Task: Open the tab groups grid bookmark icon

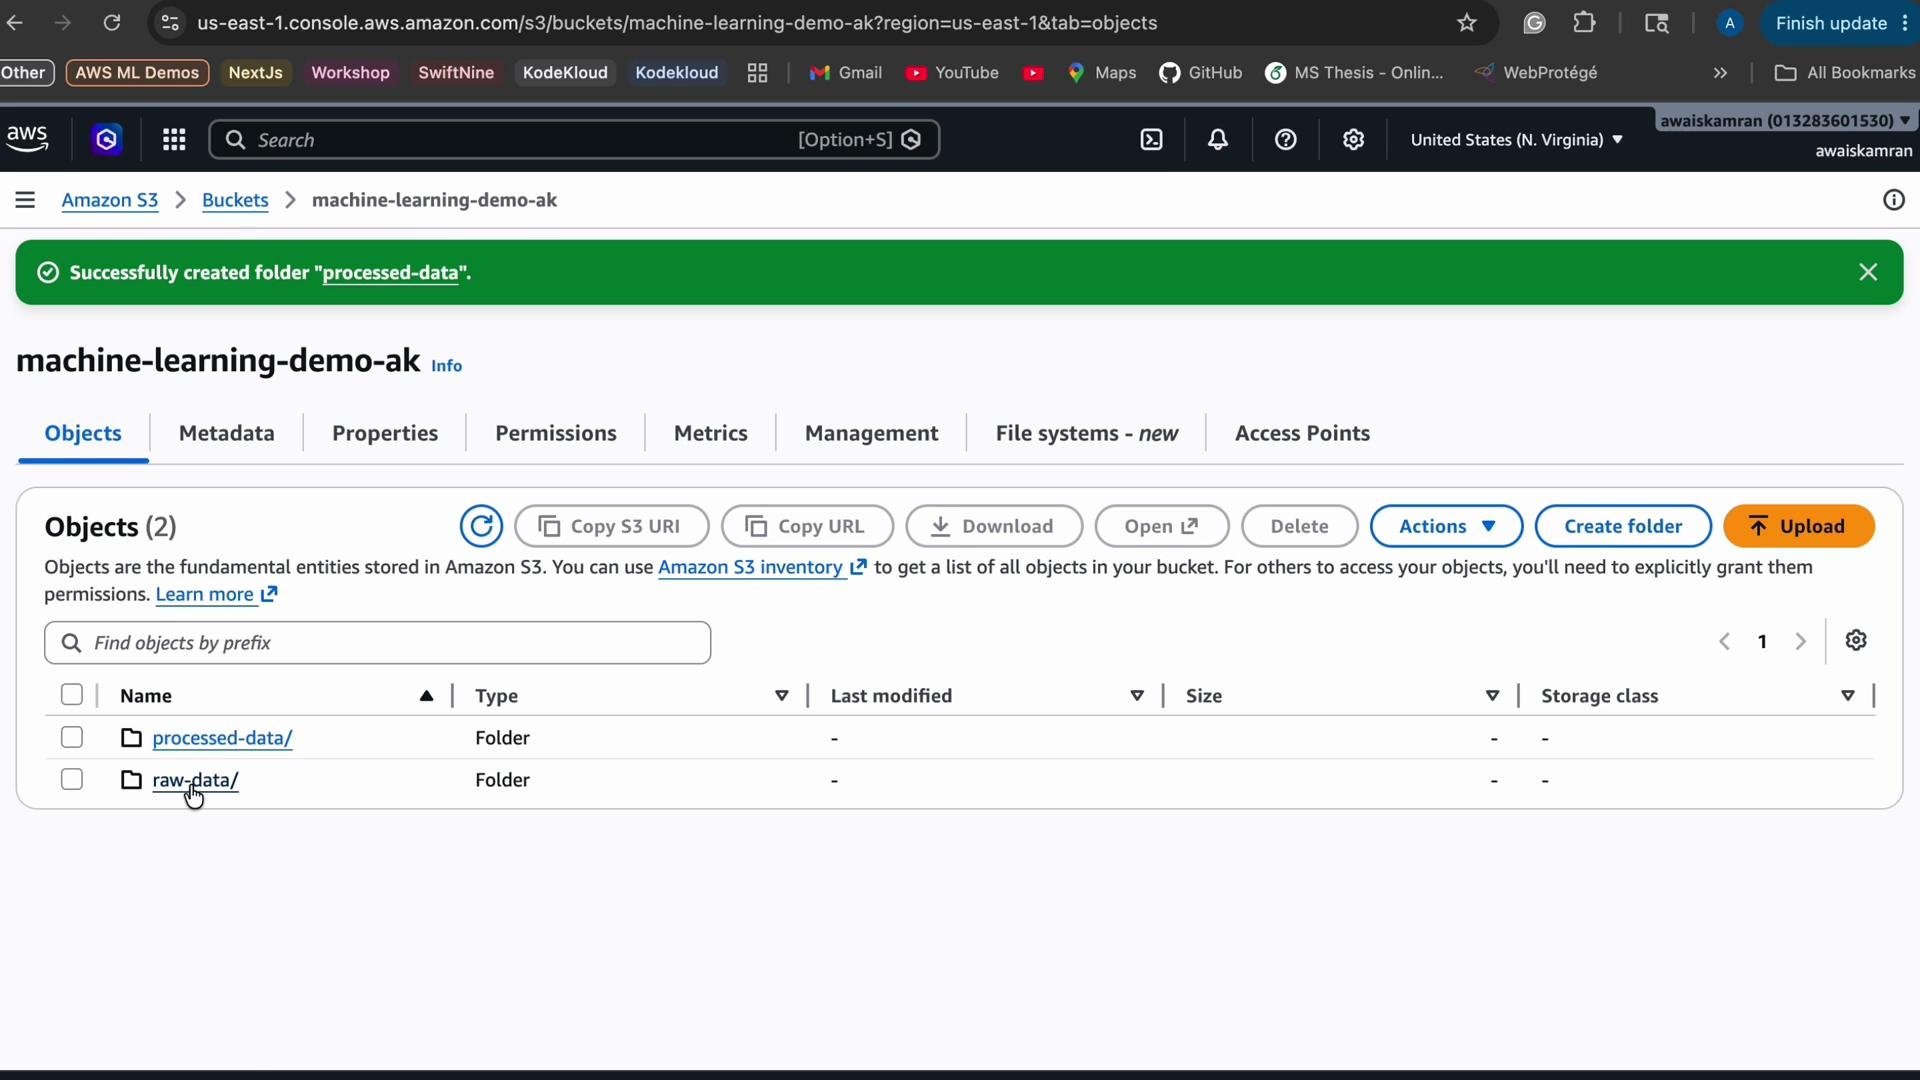Action: click(757, 73)
